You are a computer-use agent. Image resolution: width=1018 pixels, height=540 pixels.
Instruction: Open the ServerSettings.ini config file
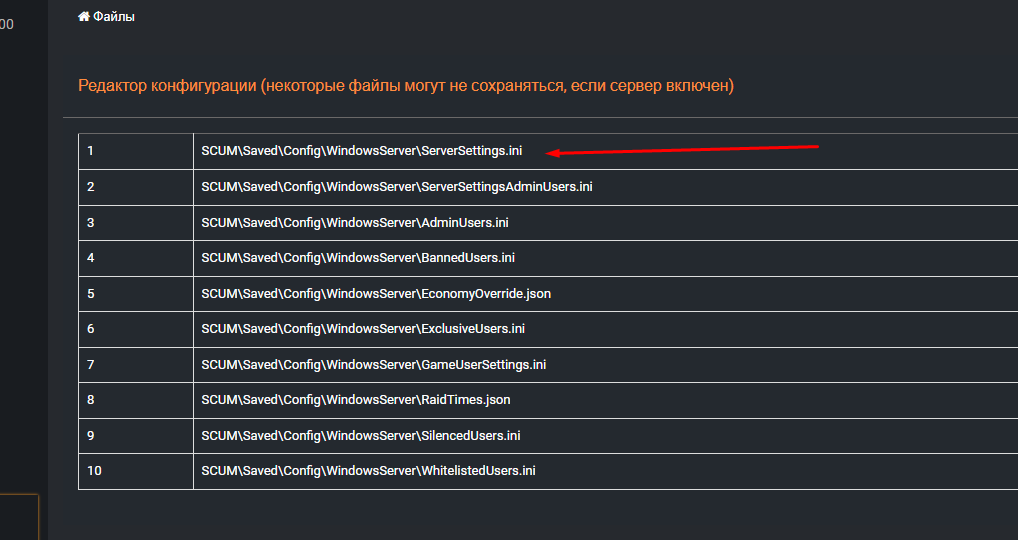pos(361,151)
